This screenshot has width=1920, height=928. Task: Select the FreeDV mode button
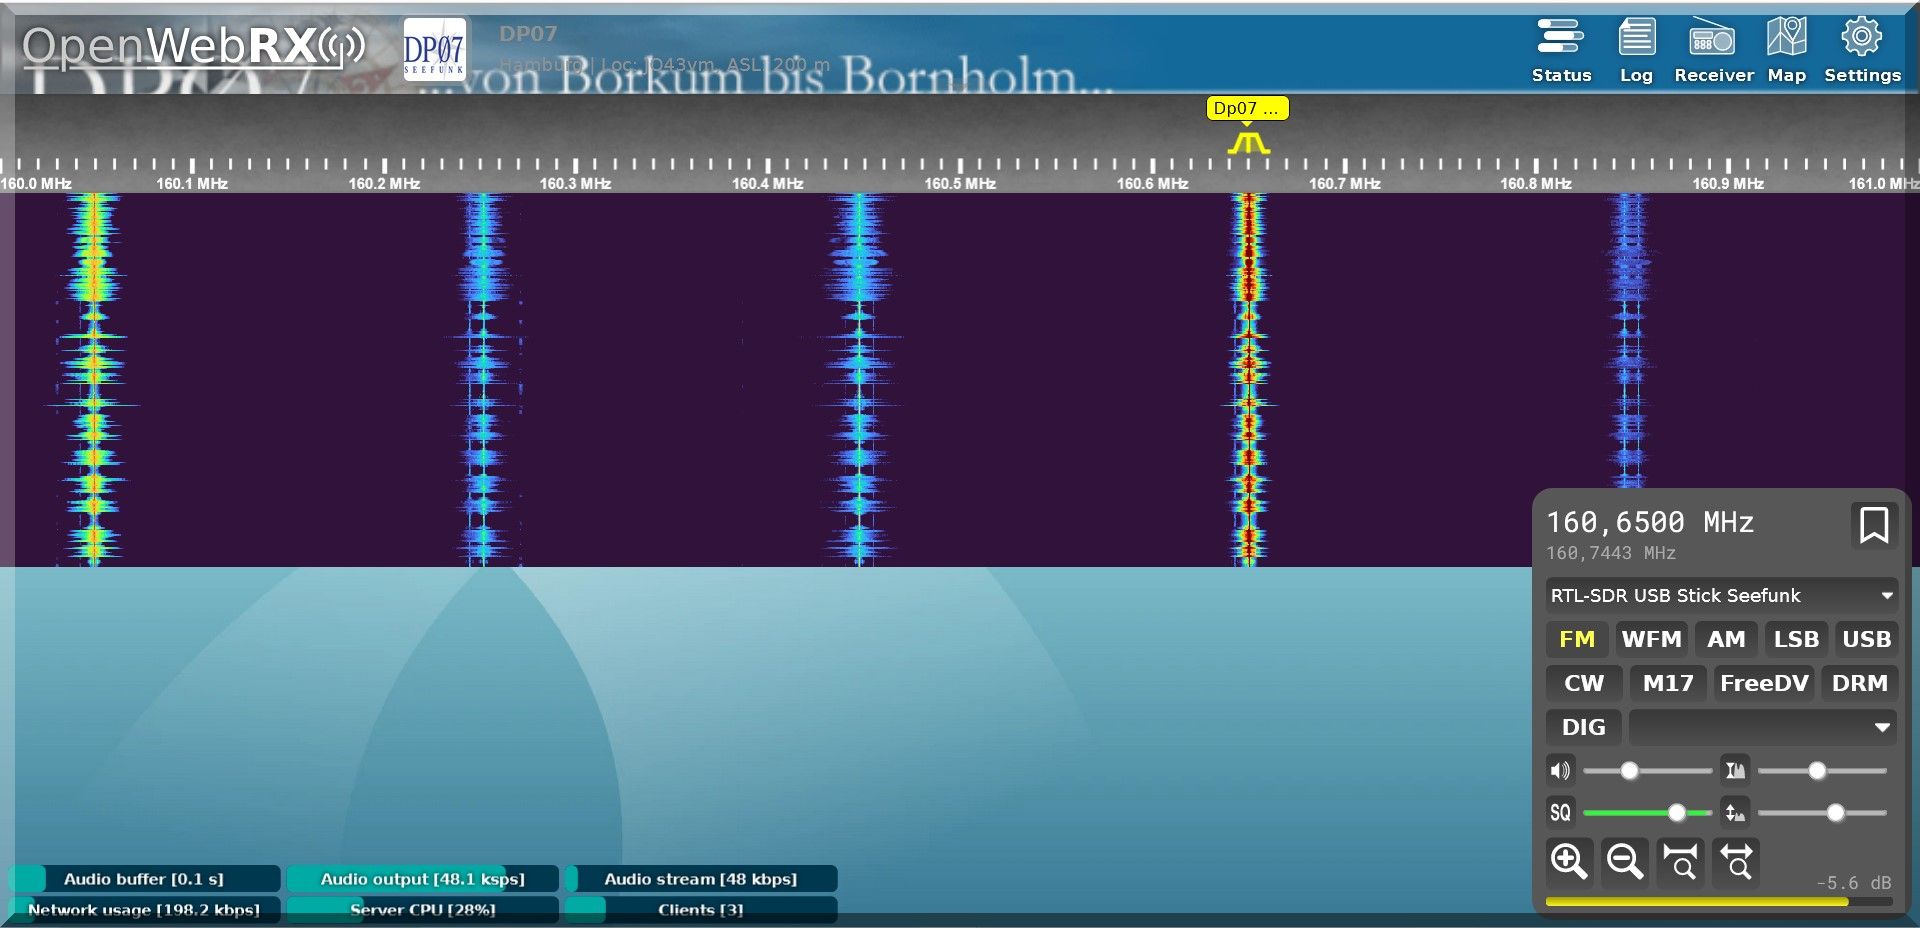click(x=1763, y=683)
